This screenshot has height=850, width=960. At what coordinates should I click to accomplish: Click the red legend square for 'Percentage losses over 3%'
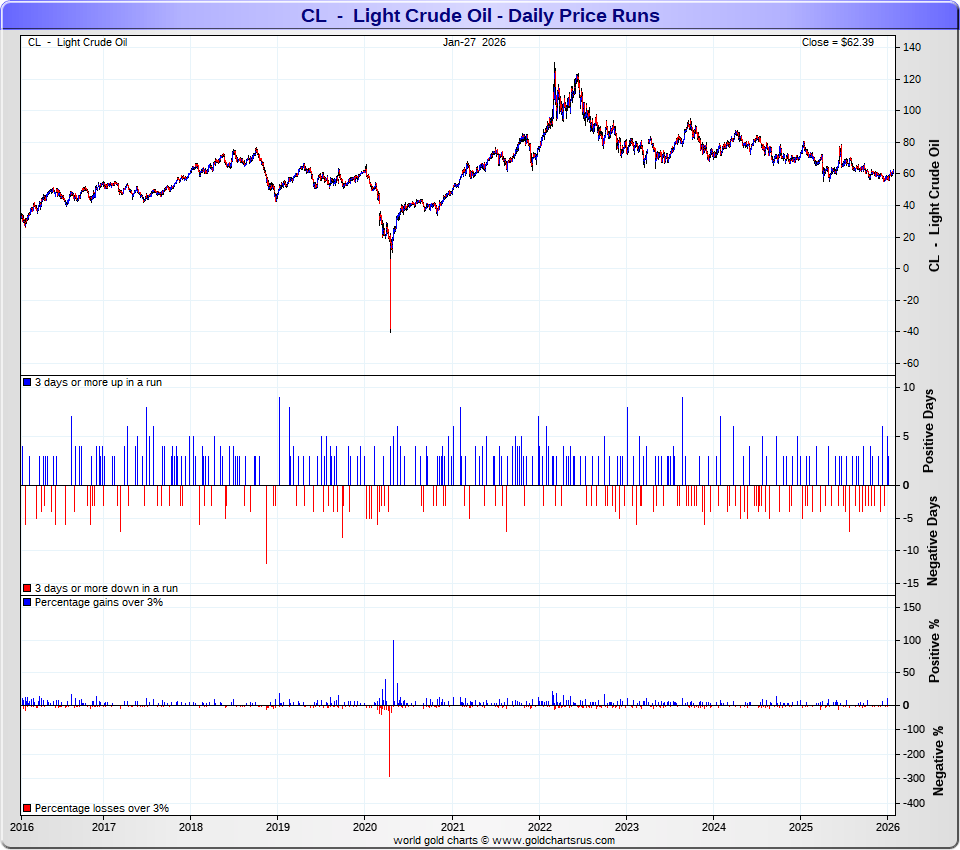(x=27, y=808)
